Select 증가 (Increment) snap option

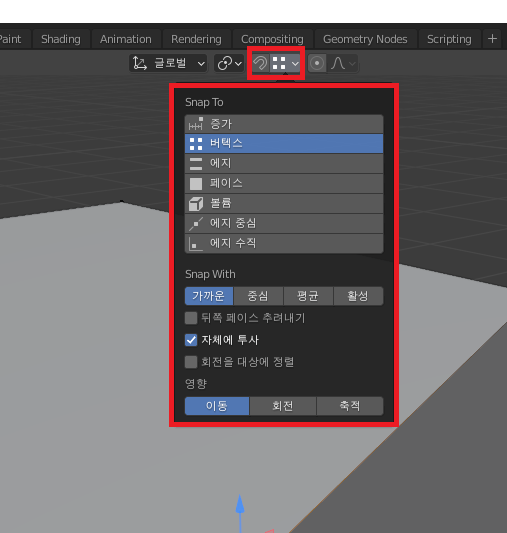[284, 124]
